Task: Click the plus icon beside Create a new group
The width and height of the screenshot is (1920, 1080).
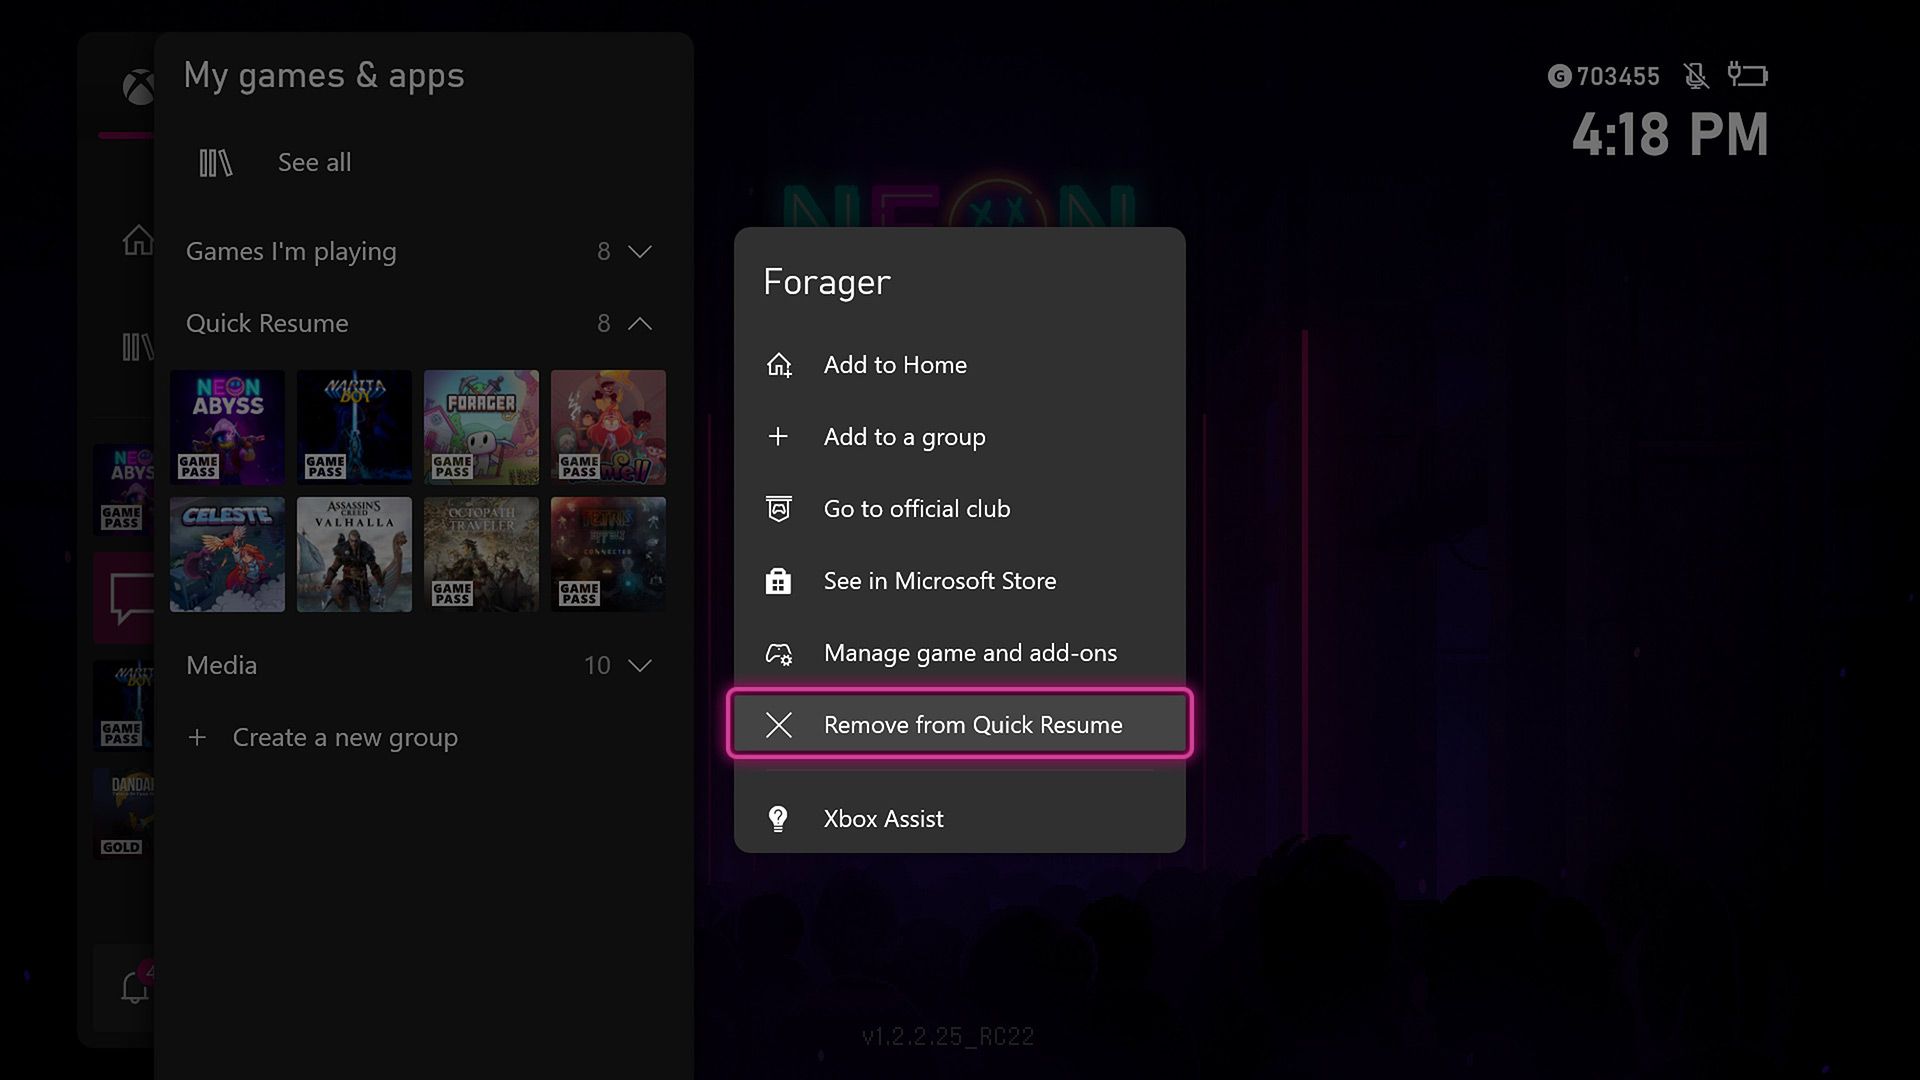Action: coord(197,738)
